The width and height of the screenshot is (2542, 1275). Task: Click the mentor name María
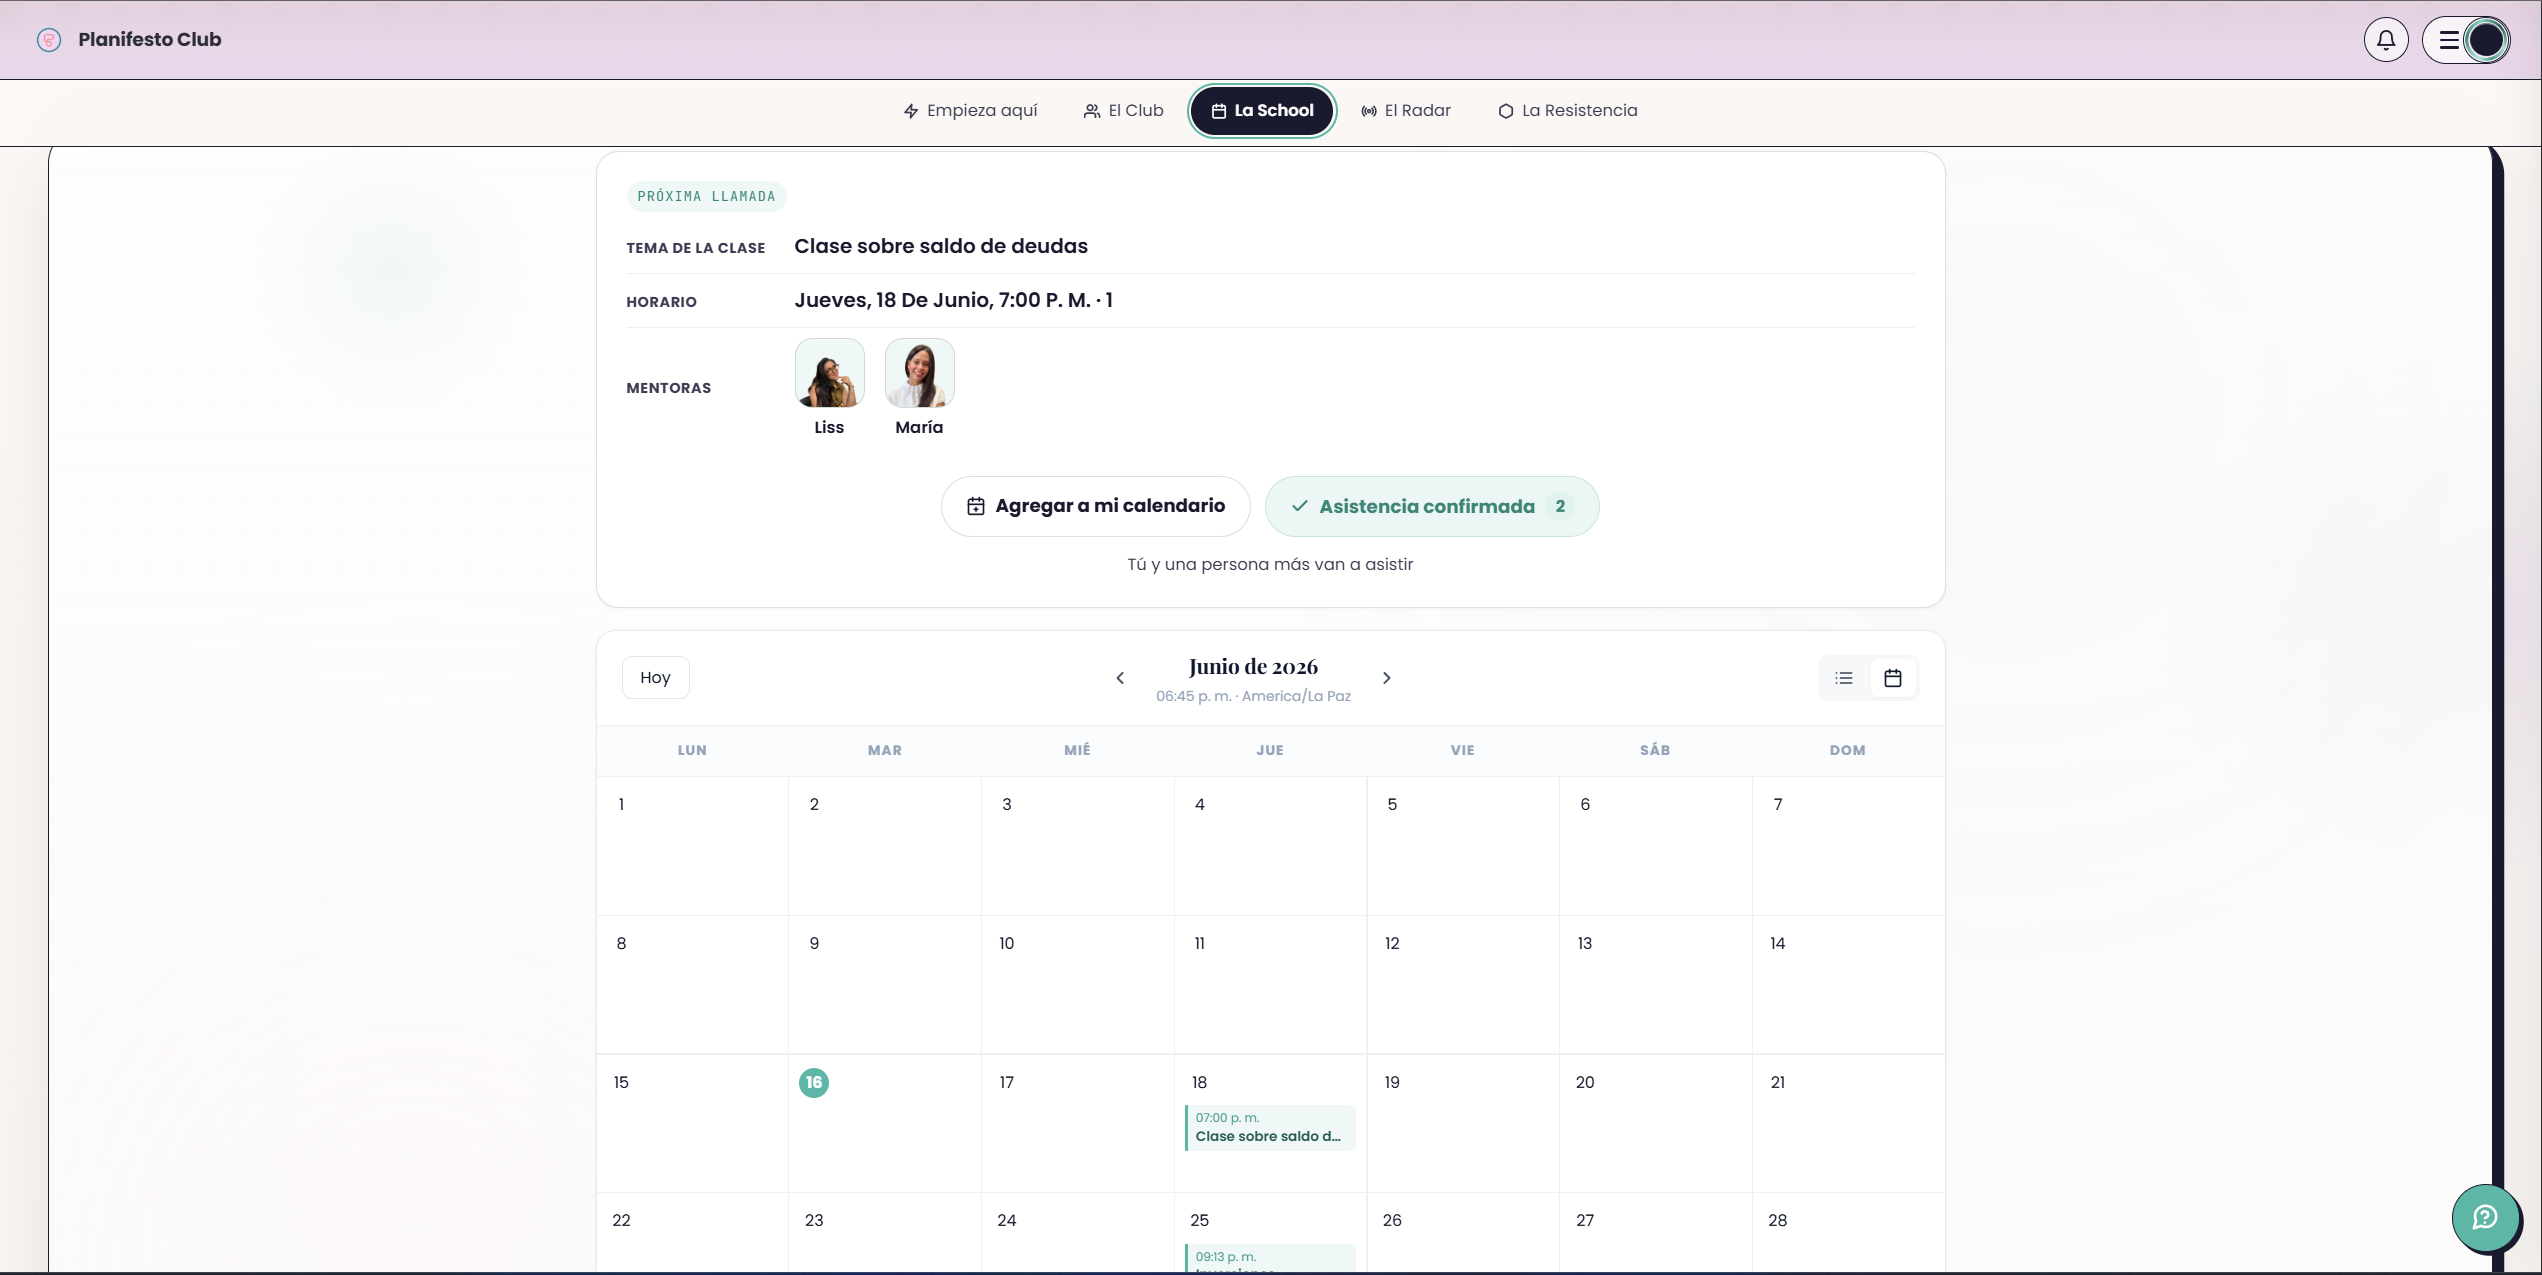click(919, 428)
